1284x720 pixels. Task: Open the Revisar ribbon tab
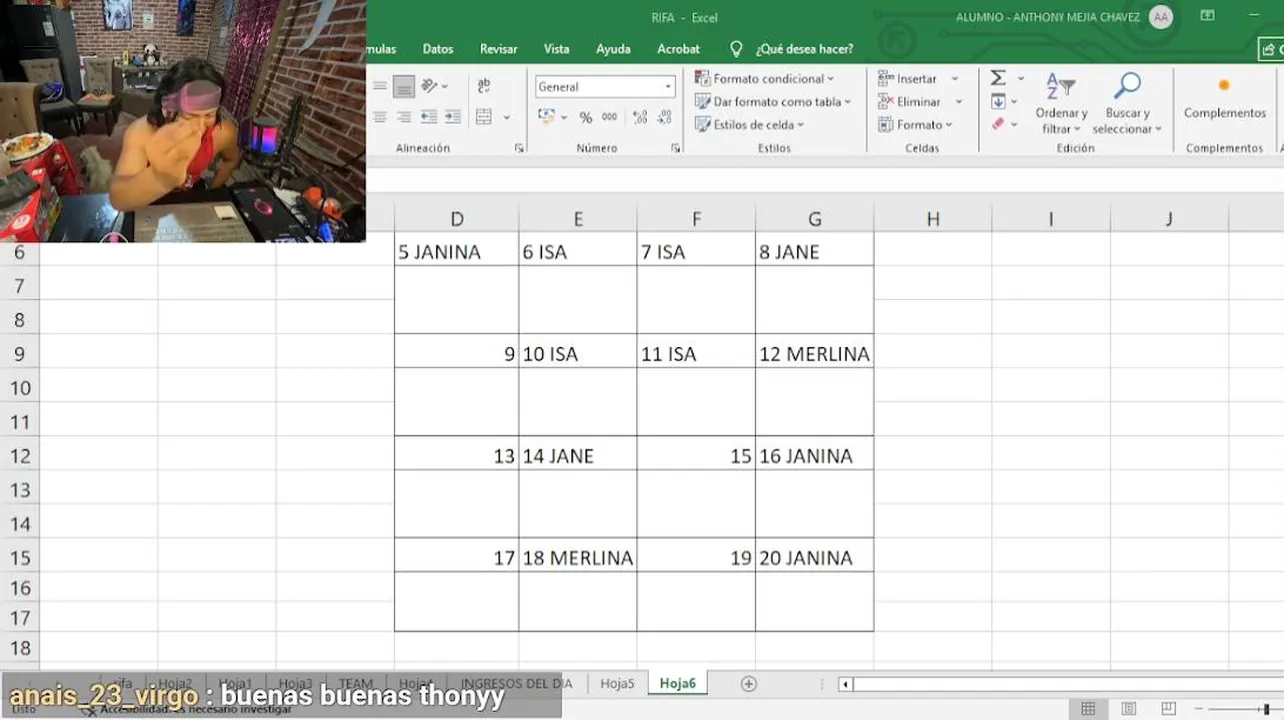click(498, 49)
